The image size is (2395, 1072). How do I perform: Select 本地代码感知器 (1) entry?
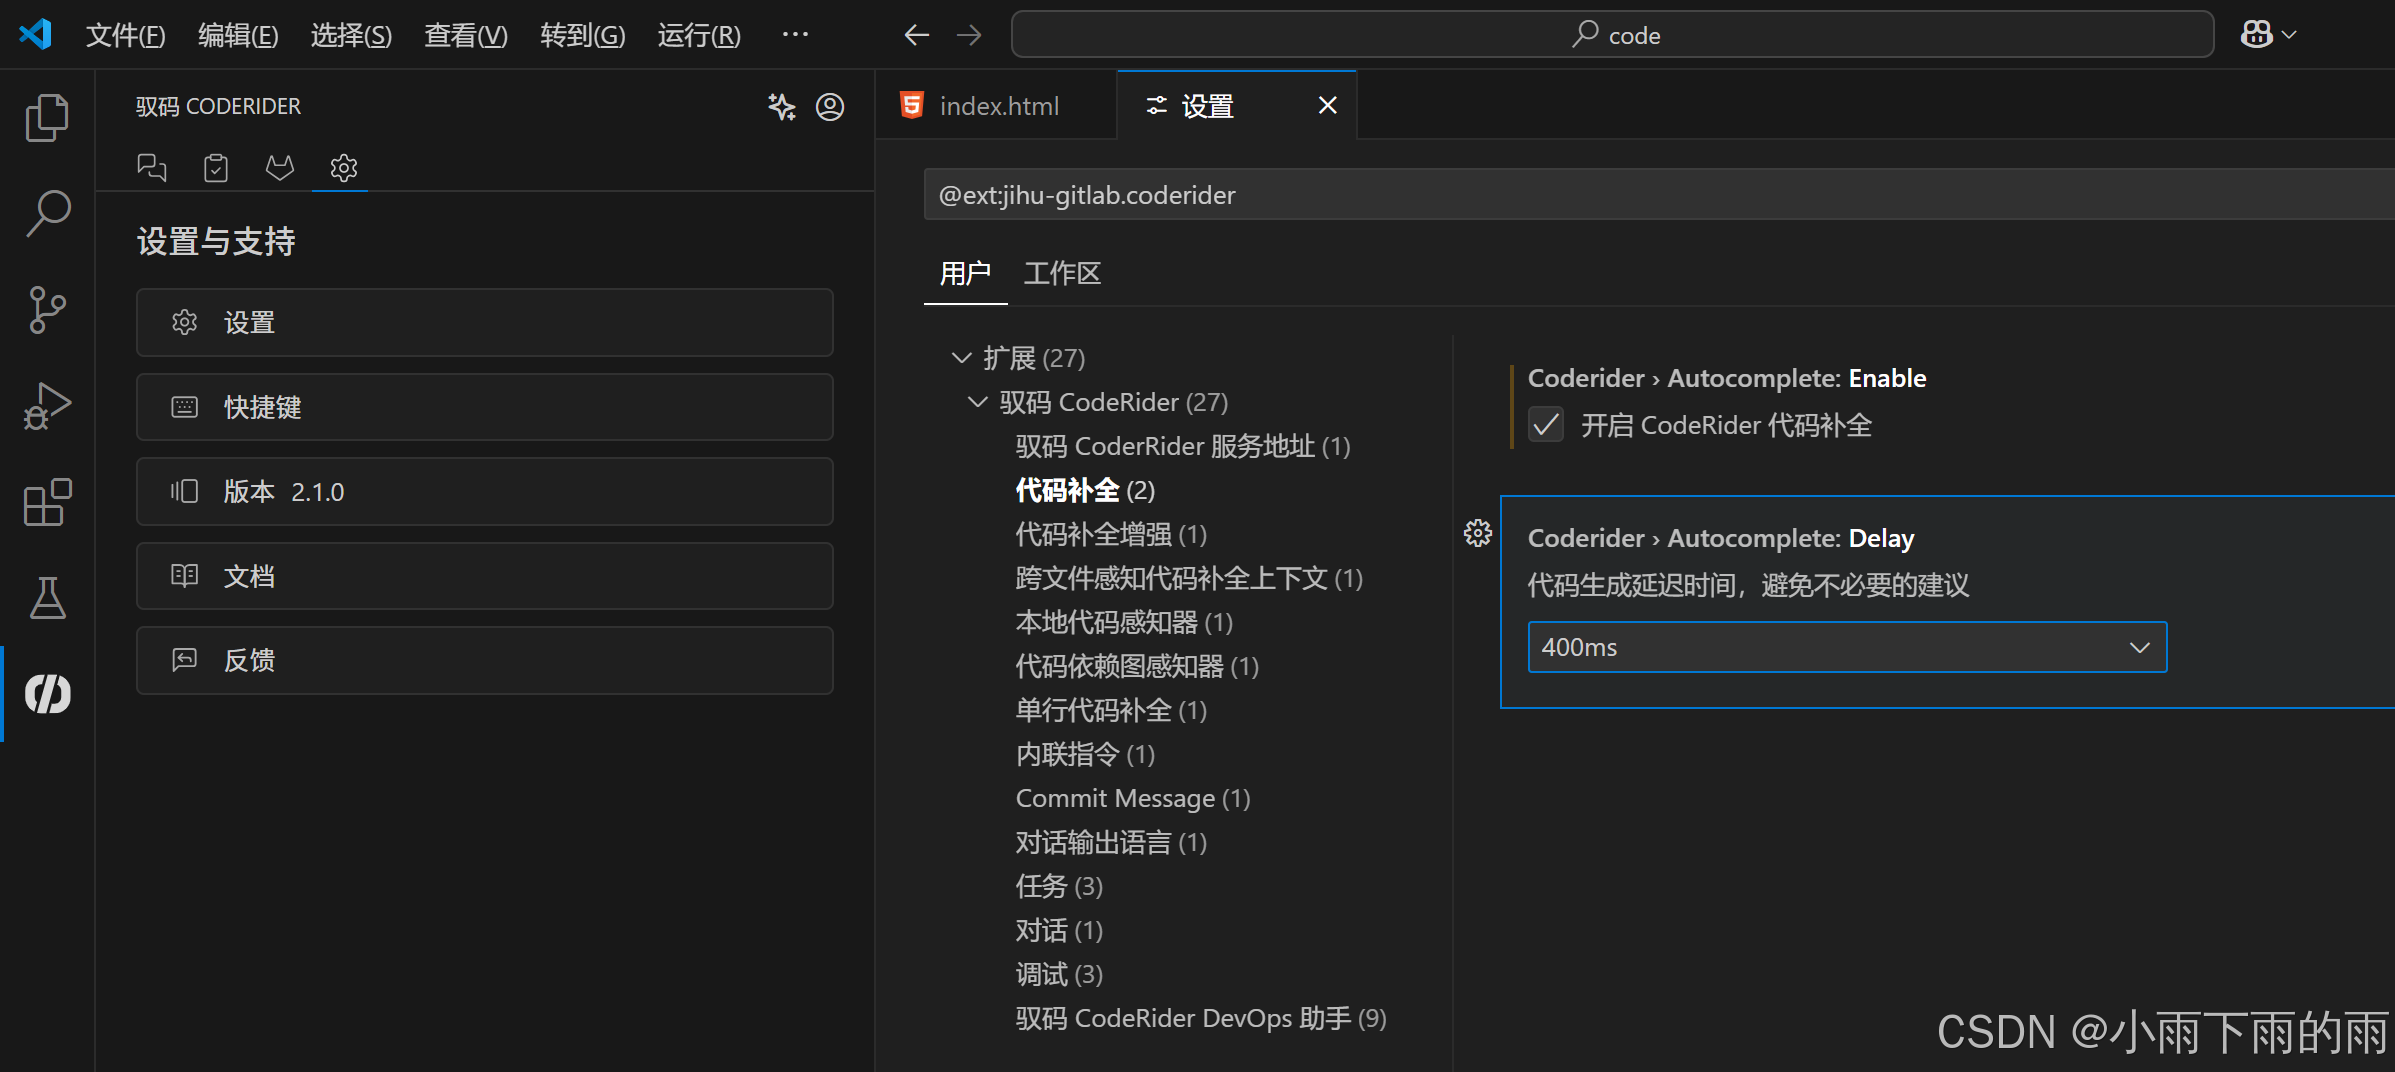pyautogui.click(x=1124, y=622)
